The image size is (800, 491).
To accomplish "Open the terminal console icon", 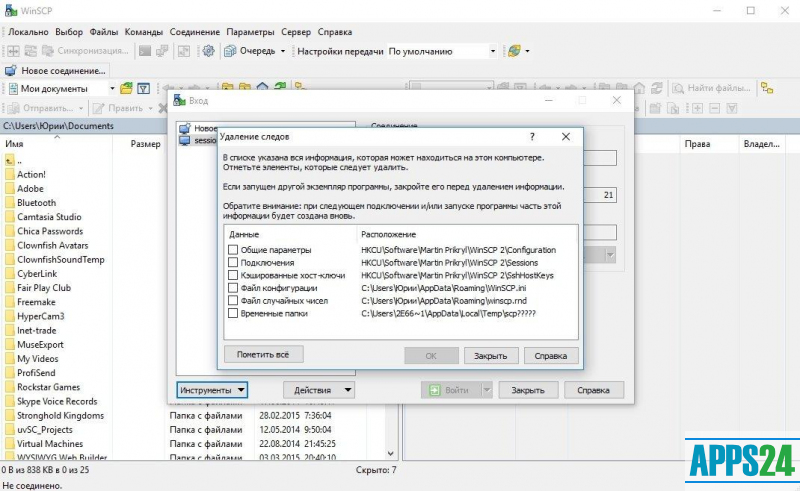I will (x=145, y=51).
